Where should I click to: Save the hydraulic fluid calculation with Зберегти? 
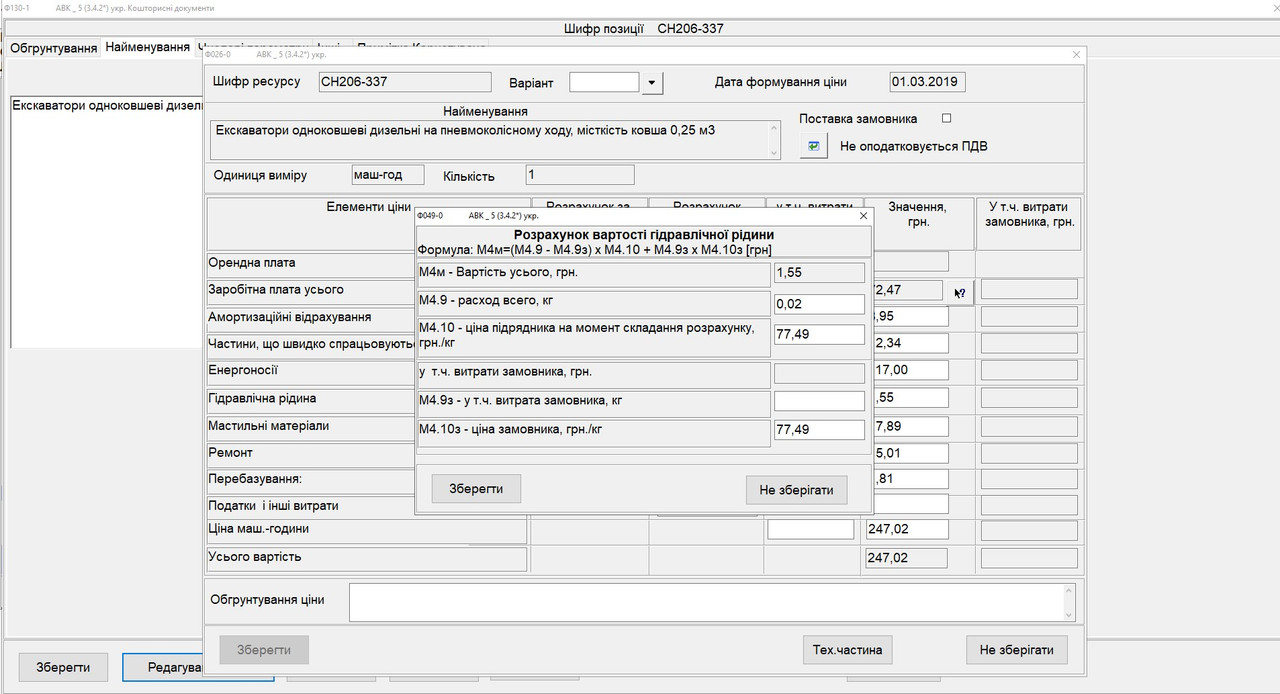click(476, 490)
